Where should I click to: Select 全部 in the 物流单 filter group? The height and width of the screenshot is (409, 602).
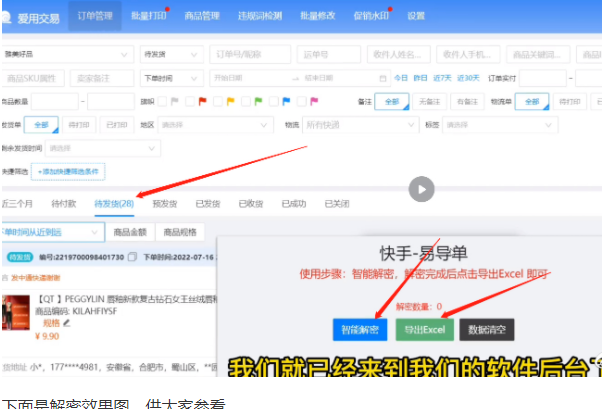532,101
